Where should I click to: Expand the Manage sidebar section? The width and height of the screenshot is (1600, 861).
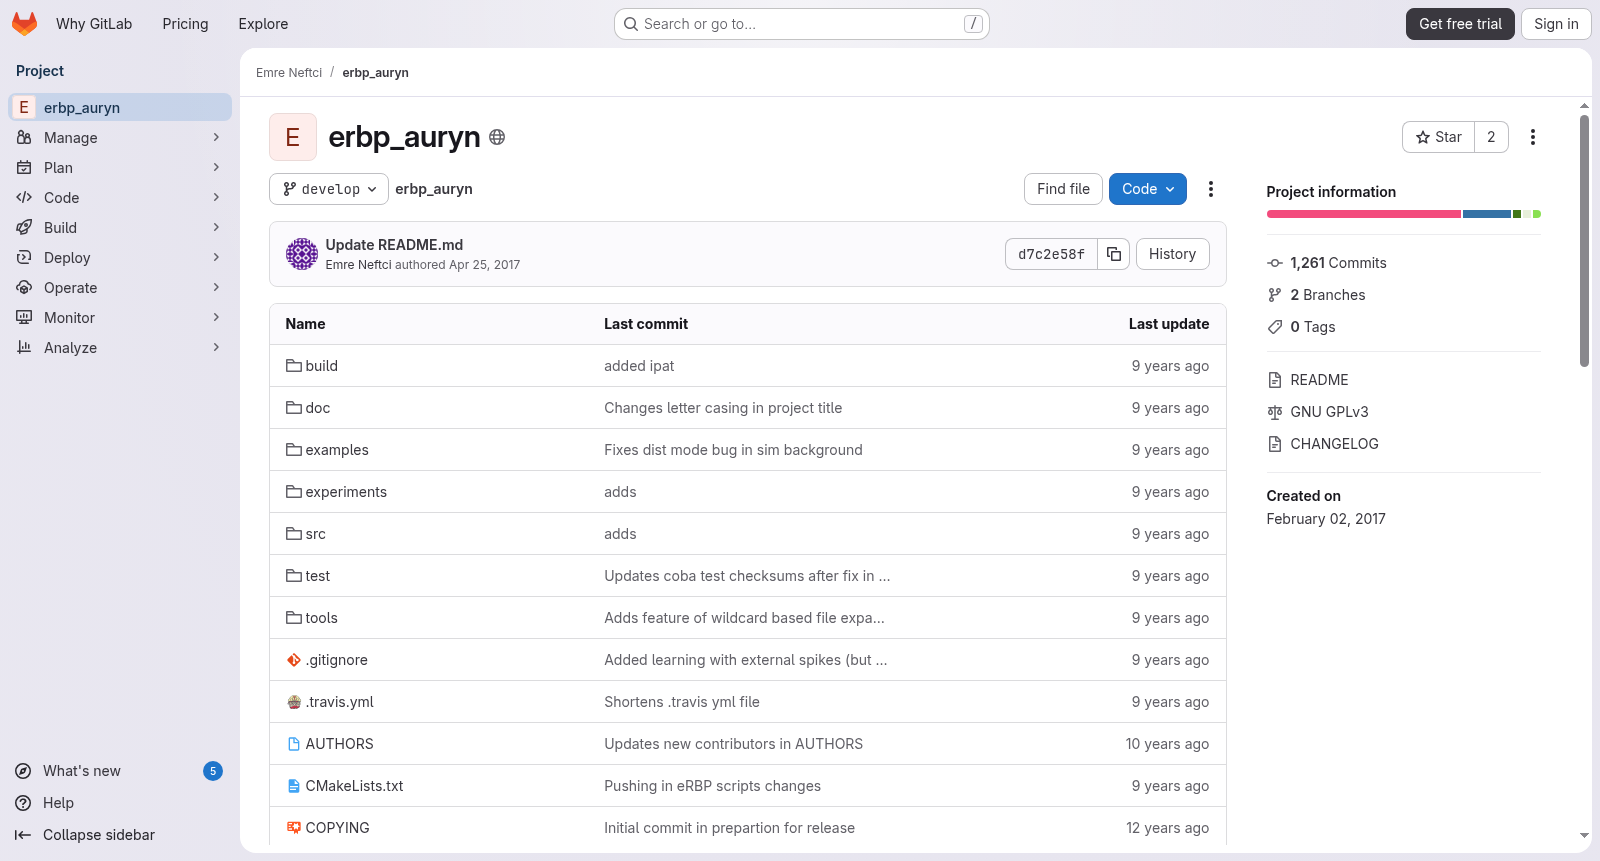coord(120,138)
